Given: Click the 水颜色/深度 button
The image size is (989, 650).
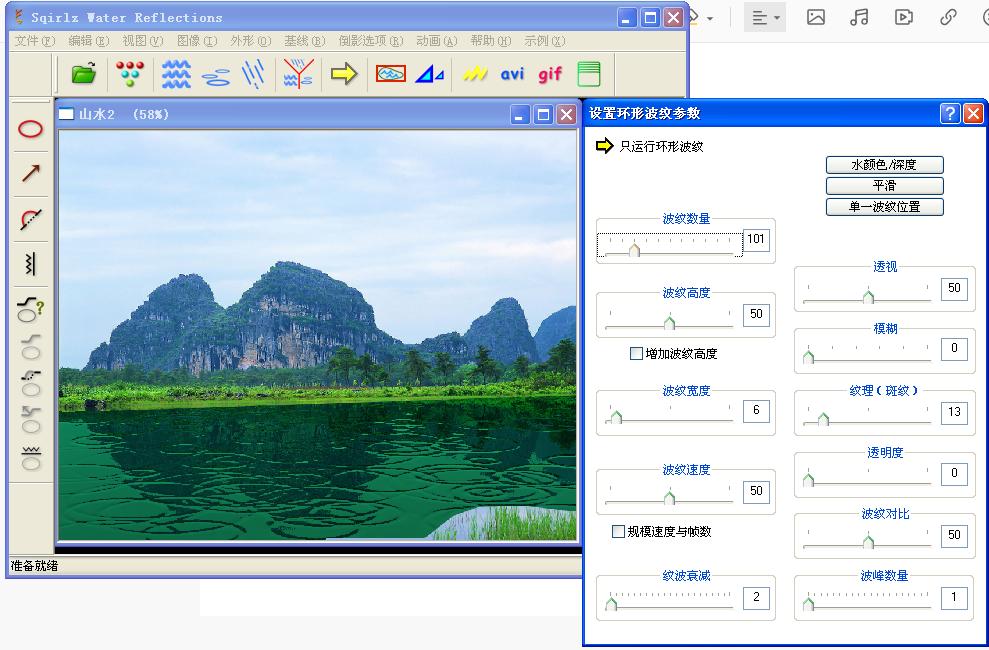Looking at the screenshot, I should pos(884,164).
